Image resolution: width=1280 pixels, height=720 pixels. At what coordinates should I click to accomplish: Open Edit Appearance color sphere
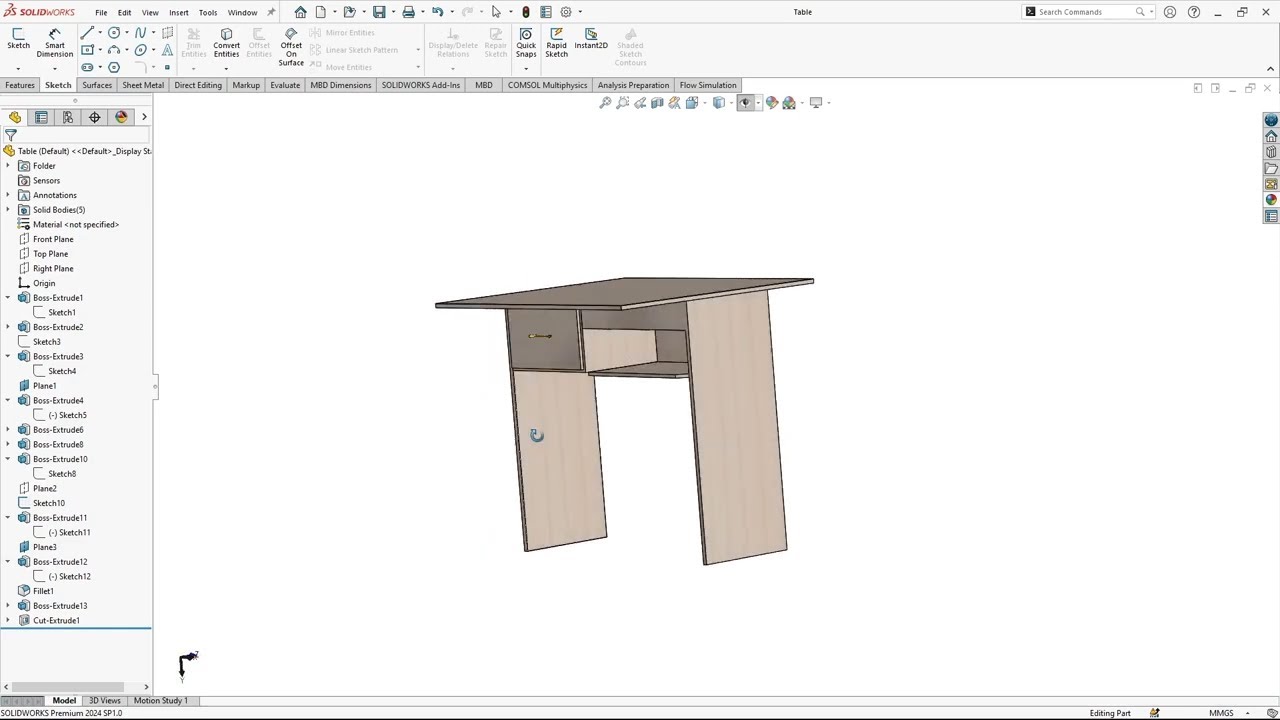pyautogui.click(x=772, y=103)
